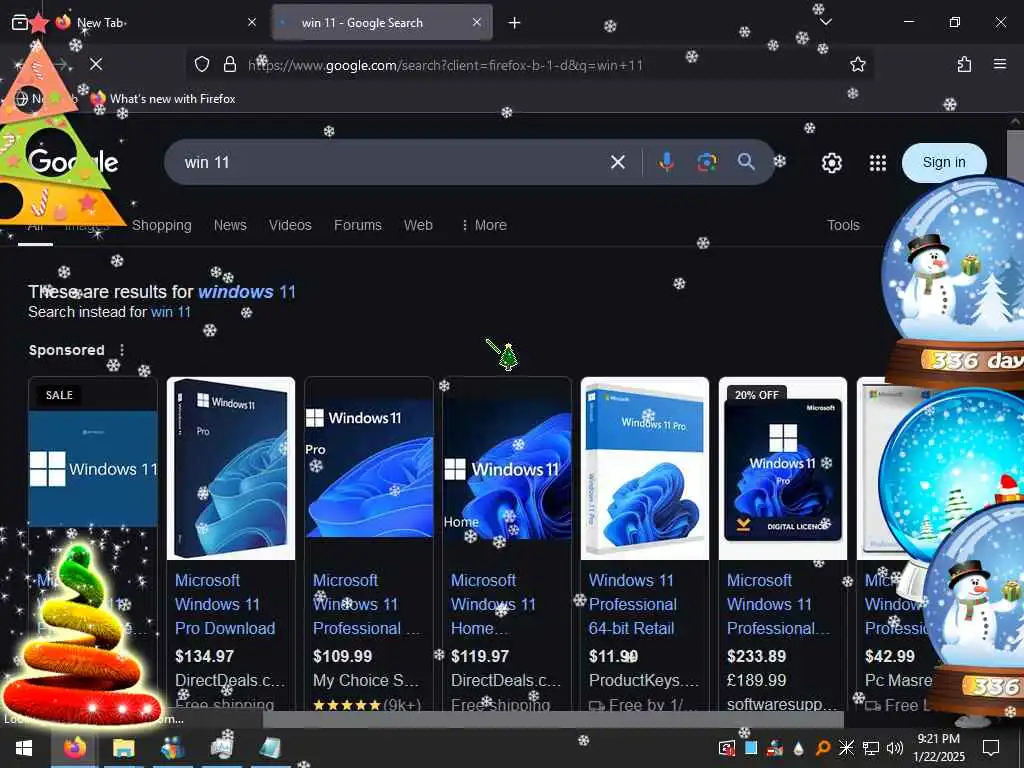Screen dimensions: 1024x768
Task: Click the scroll-up arrow of the vertical scrollbar
Action: pyautogui.click(x=1016, y=121)
